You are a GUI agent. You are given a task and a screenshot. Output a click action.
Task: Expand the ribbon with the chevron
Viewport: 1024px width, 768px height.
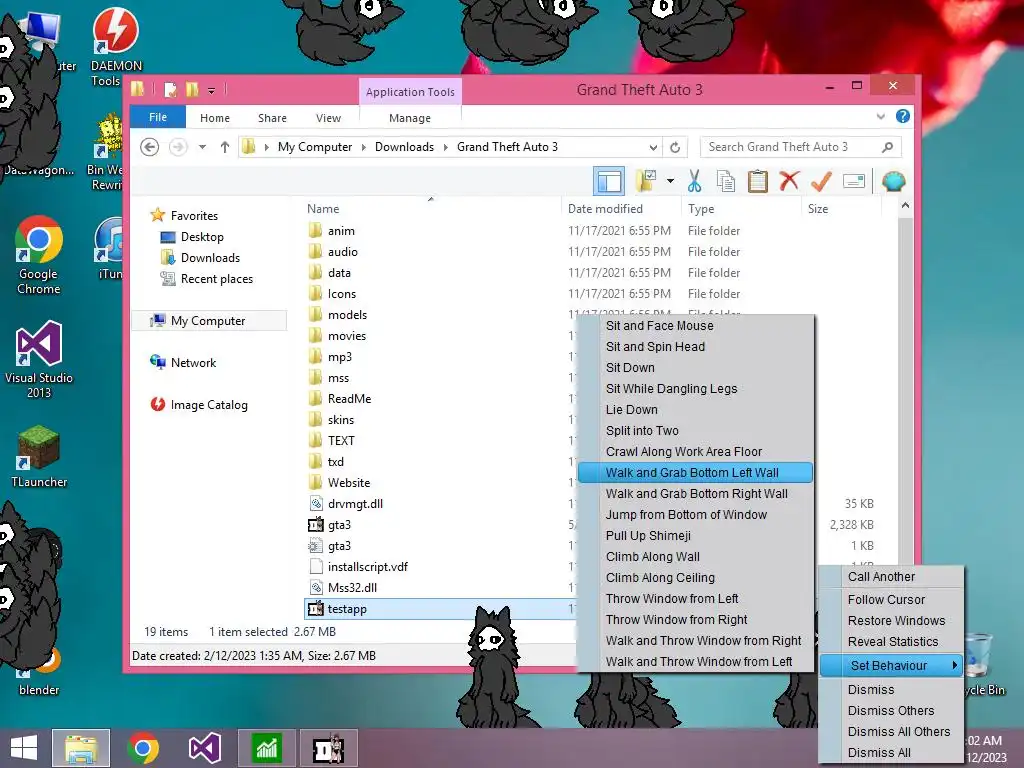(880, 117)
